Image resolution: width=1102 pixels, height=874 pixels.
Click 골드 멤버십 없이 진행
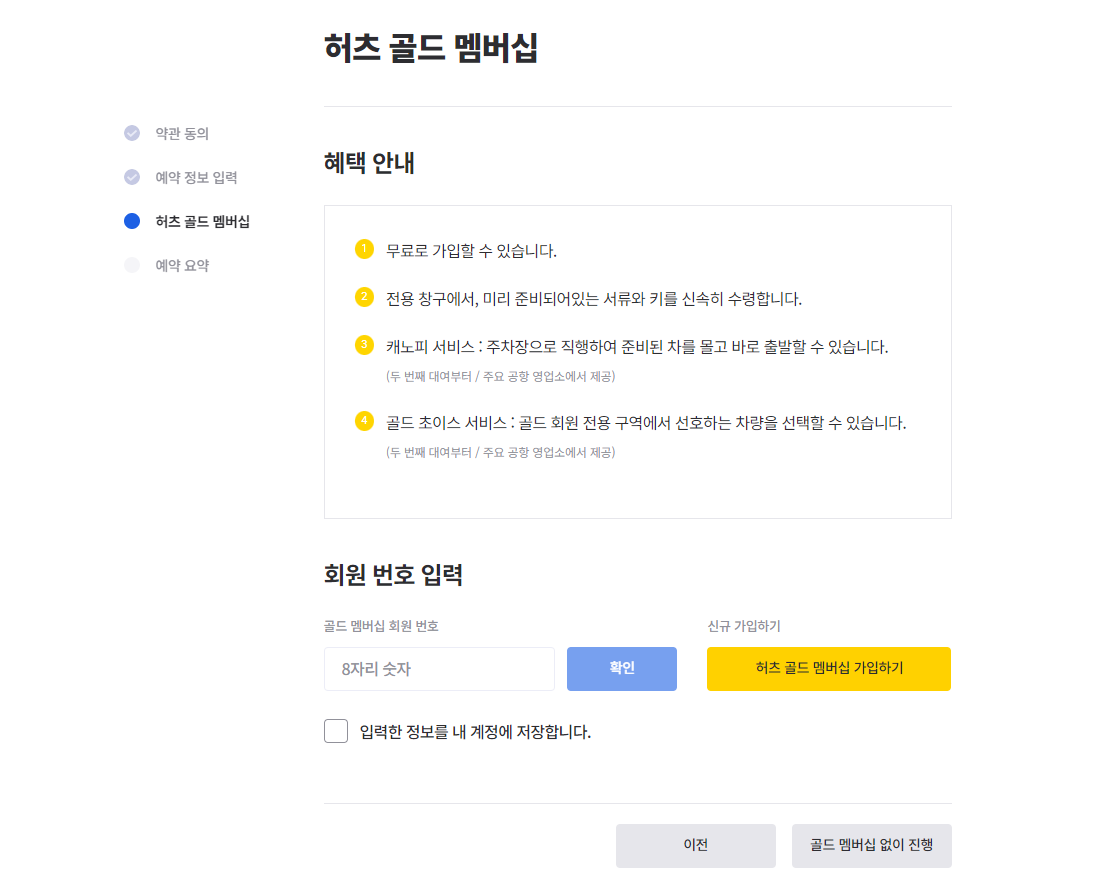(x=871, y=845)
